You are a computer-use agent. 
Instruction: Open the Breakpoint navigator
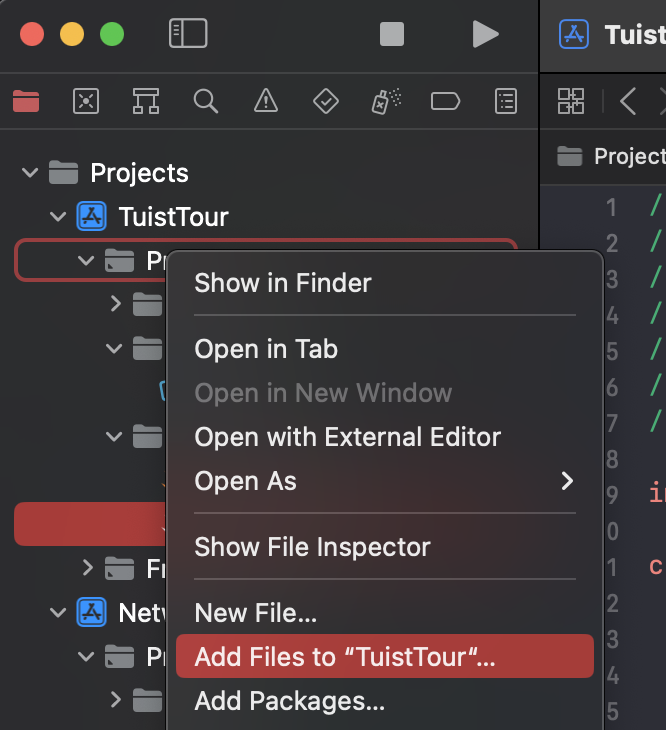[445, 101]
